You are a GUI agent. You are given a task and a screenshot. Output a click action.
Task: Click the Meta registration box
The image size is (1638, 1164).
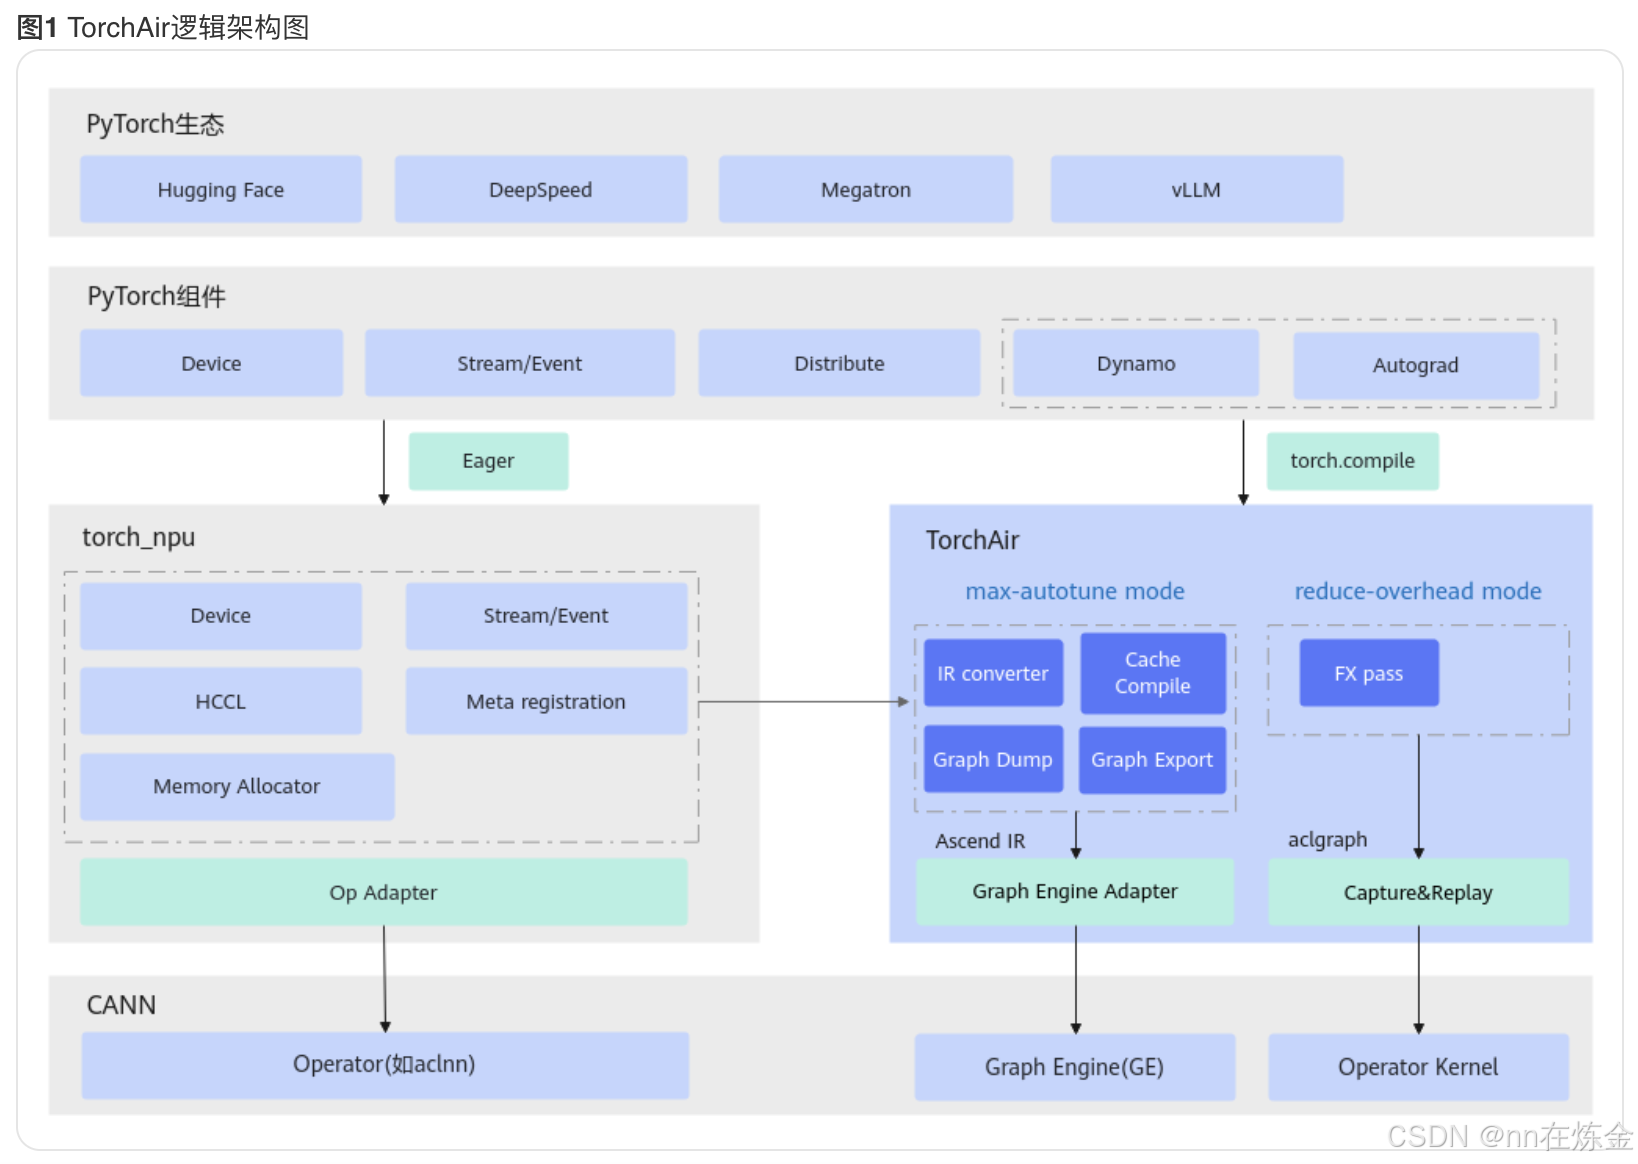point(546,701)
